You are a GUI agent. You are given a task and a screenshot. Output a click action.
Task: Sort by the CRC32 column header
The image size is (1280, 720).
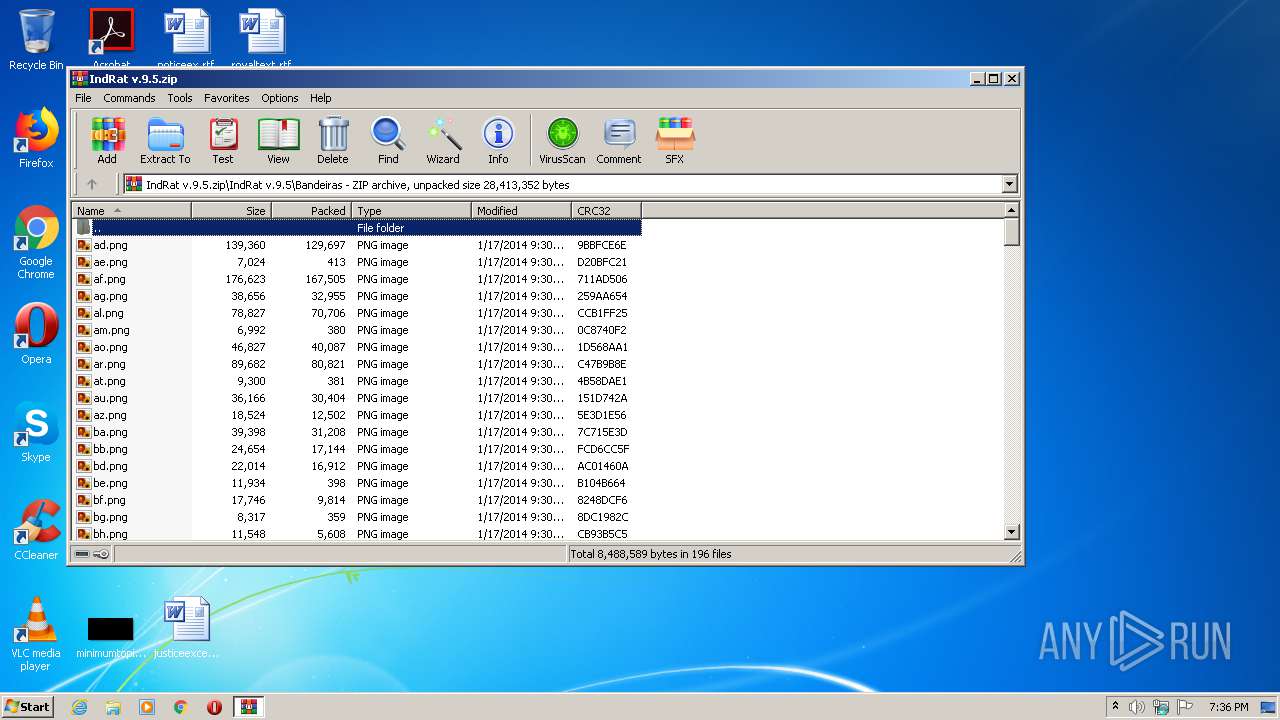(x=606, y=210)
